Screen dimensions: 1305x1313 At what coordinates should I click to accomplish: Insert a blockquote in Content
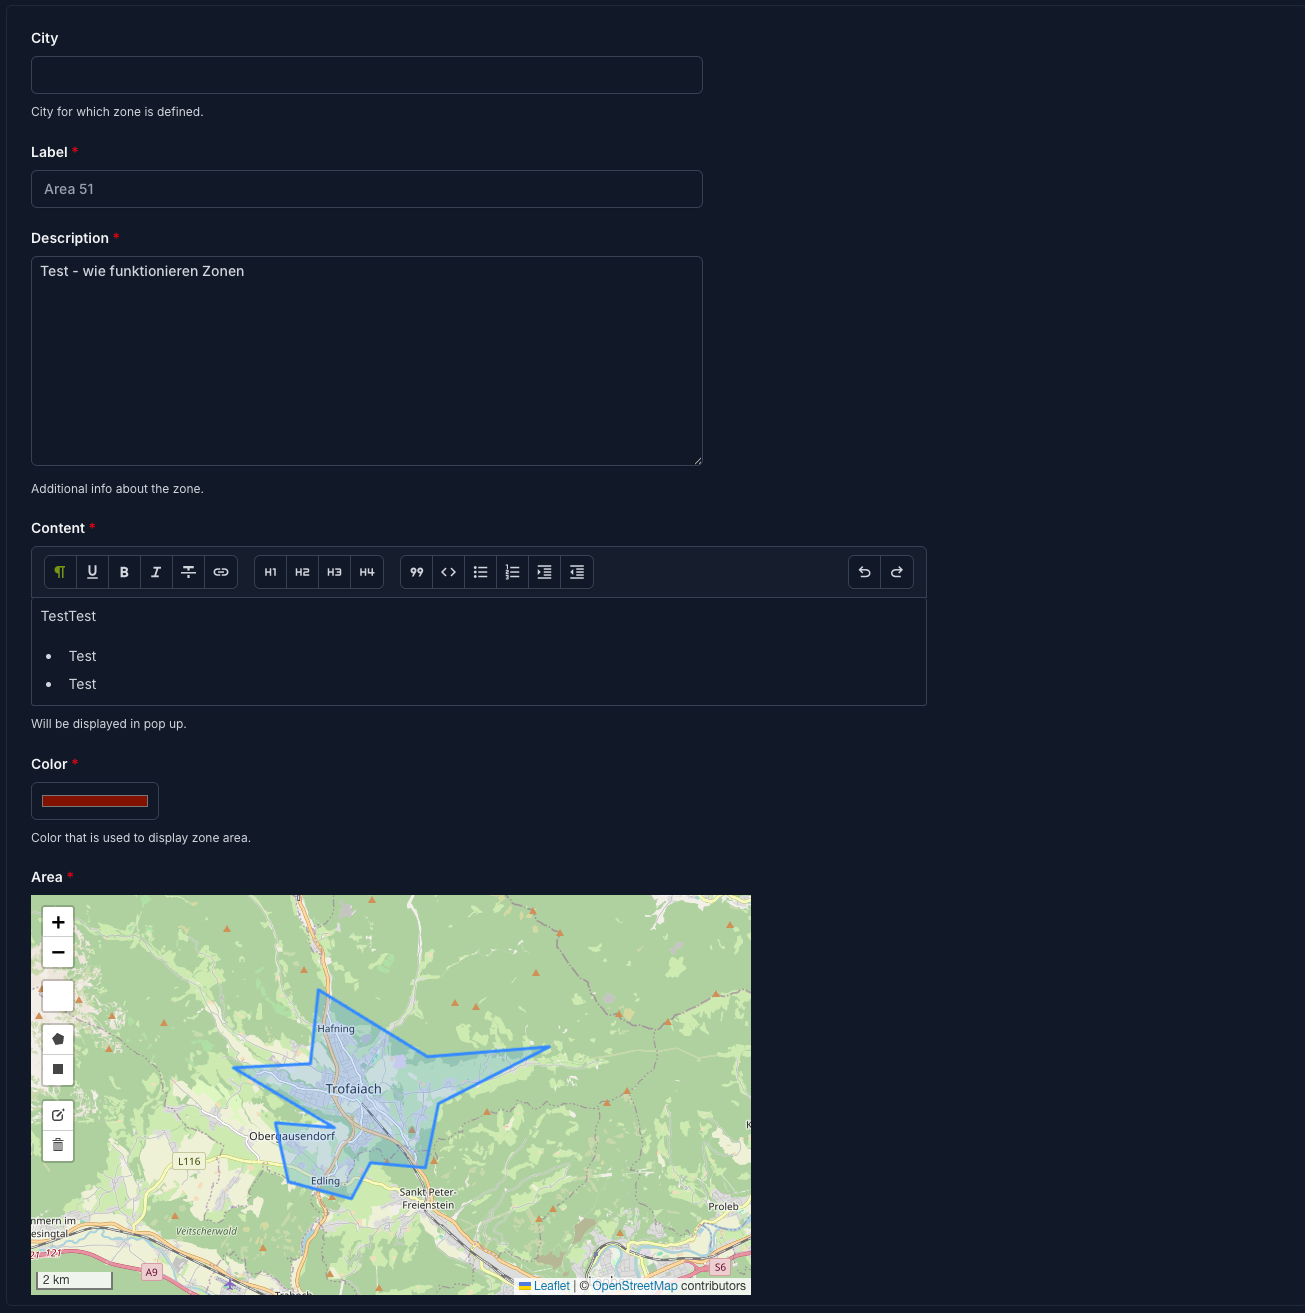(x=416, y=572)
